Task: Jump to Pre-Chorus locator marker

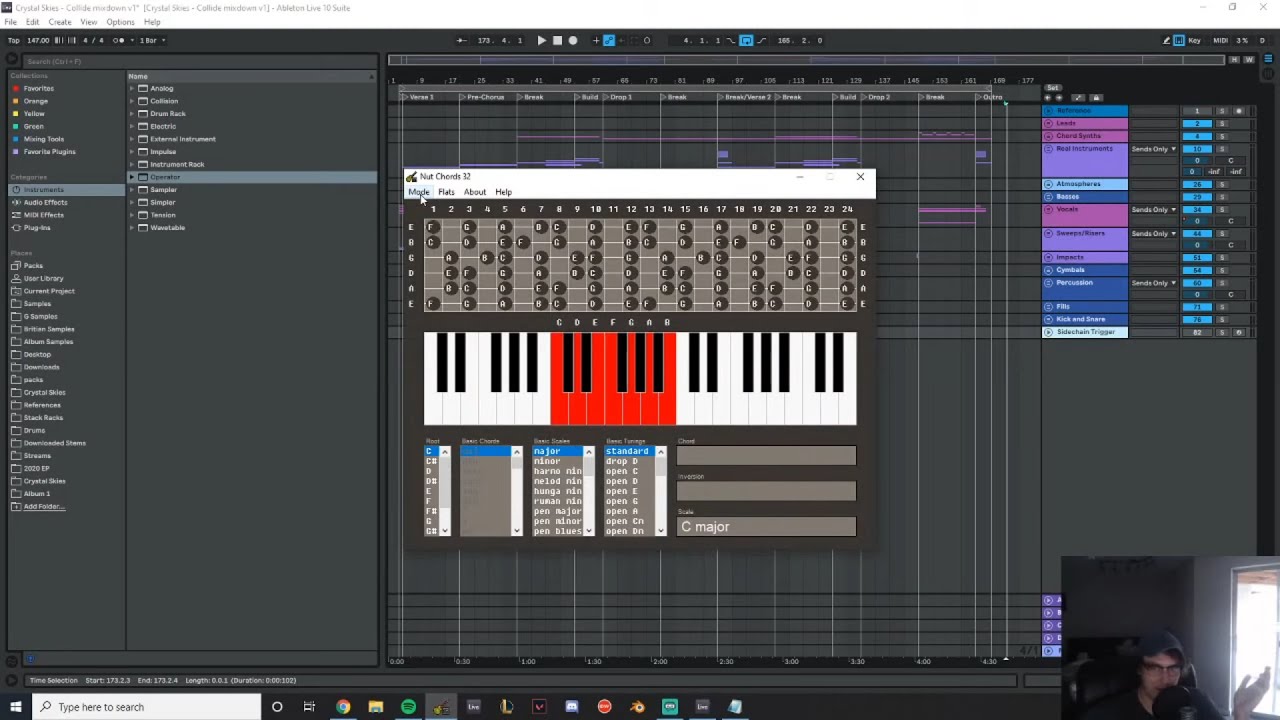Action: click(482, 97)
